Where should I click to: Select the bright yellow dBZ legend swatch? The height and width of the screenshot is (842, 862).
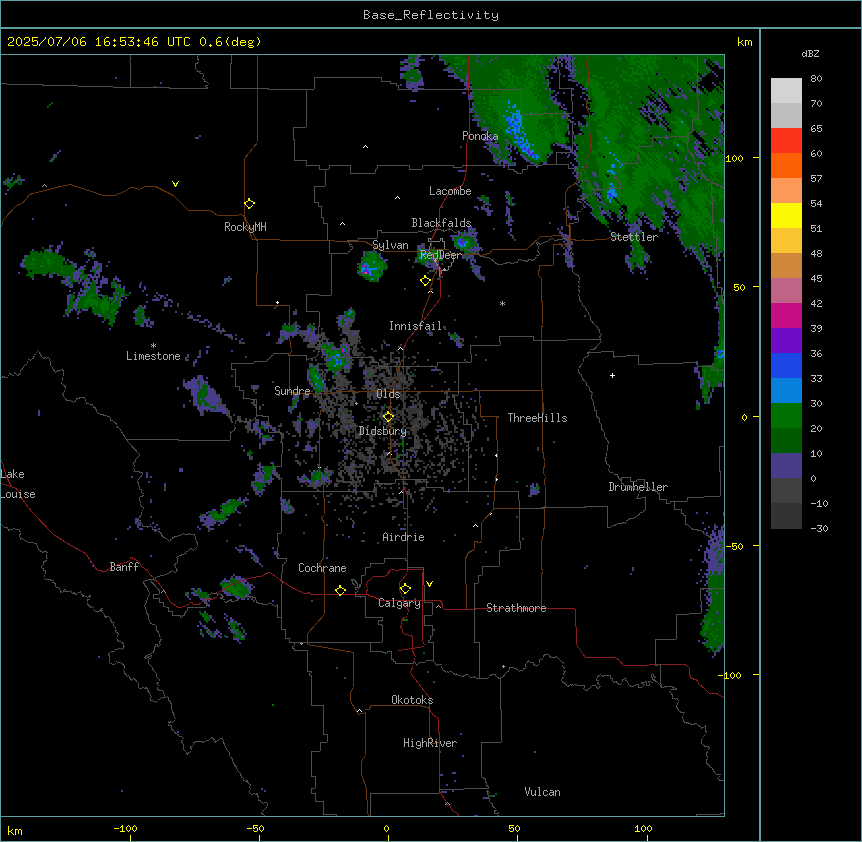[786, 215]
